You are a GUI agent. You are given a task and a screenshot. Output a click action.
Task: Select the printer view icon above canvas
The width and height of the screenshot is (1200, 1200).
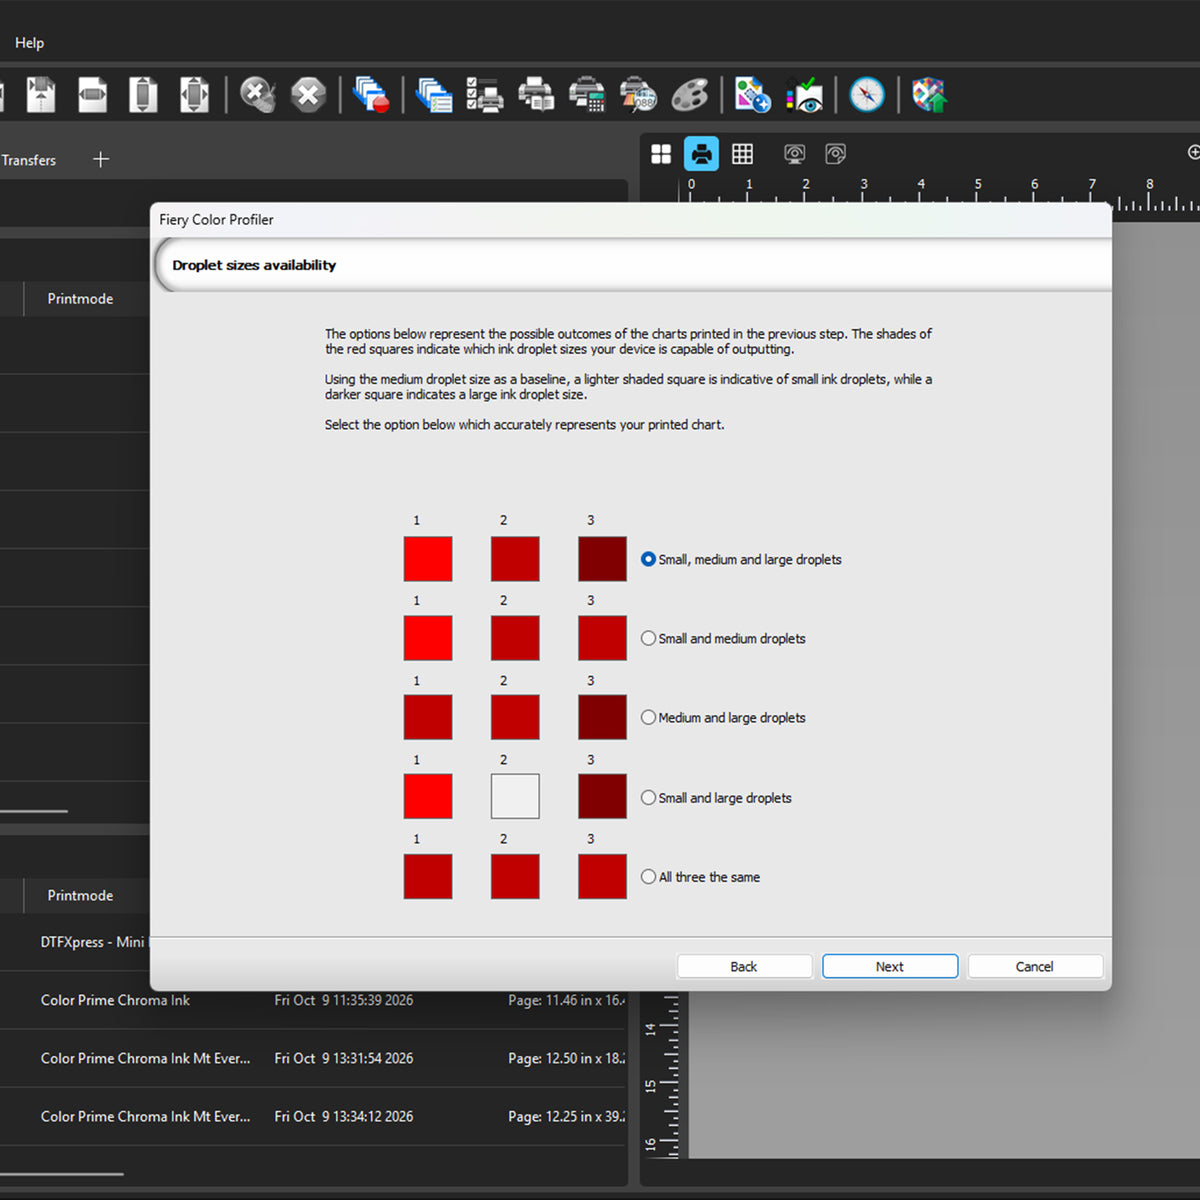(702, 154)
